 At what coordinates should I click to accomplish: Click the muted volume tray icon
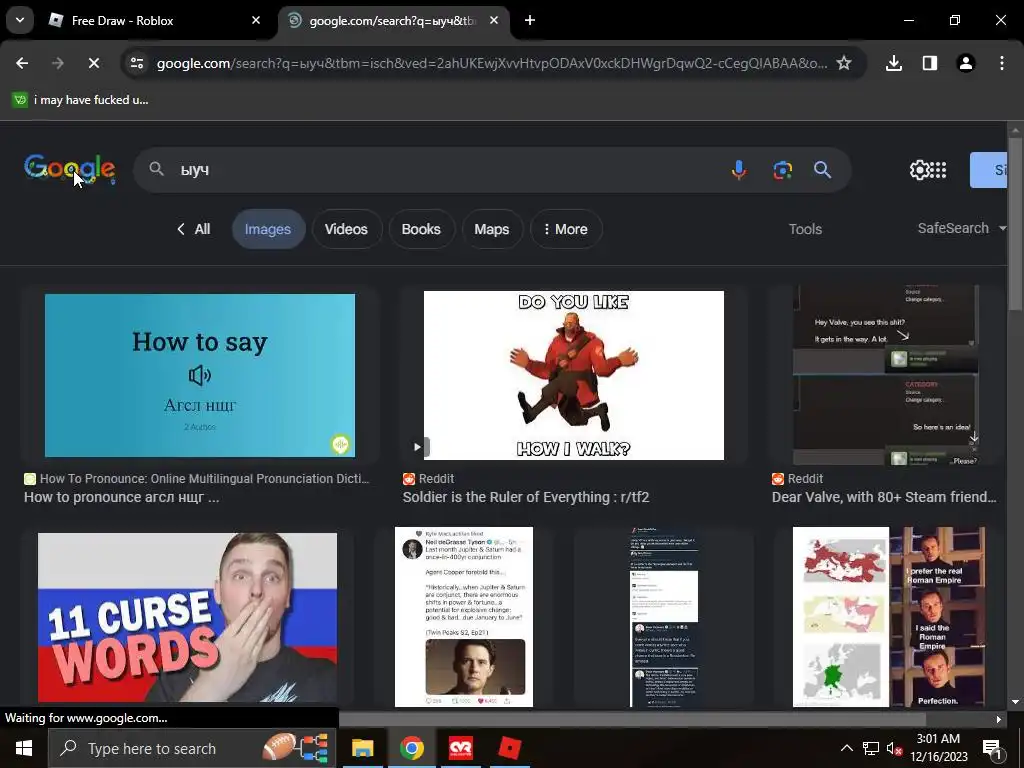point(895,748)
